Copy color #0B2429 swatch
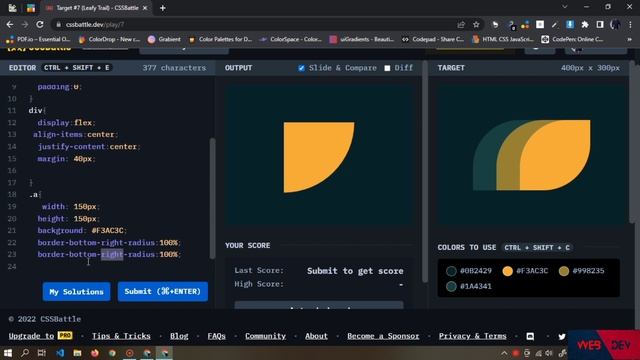 click(469, 271)
